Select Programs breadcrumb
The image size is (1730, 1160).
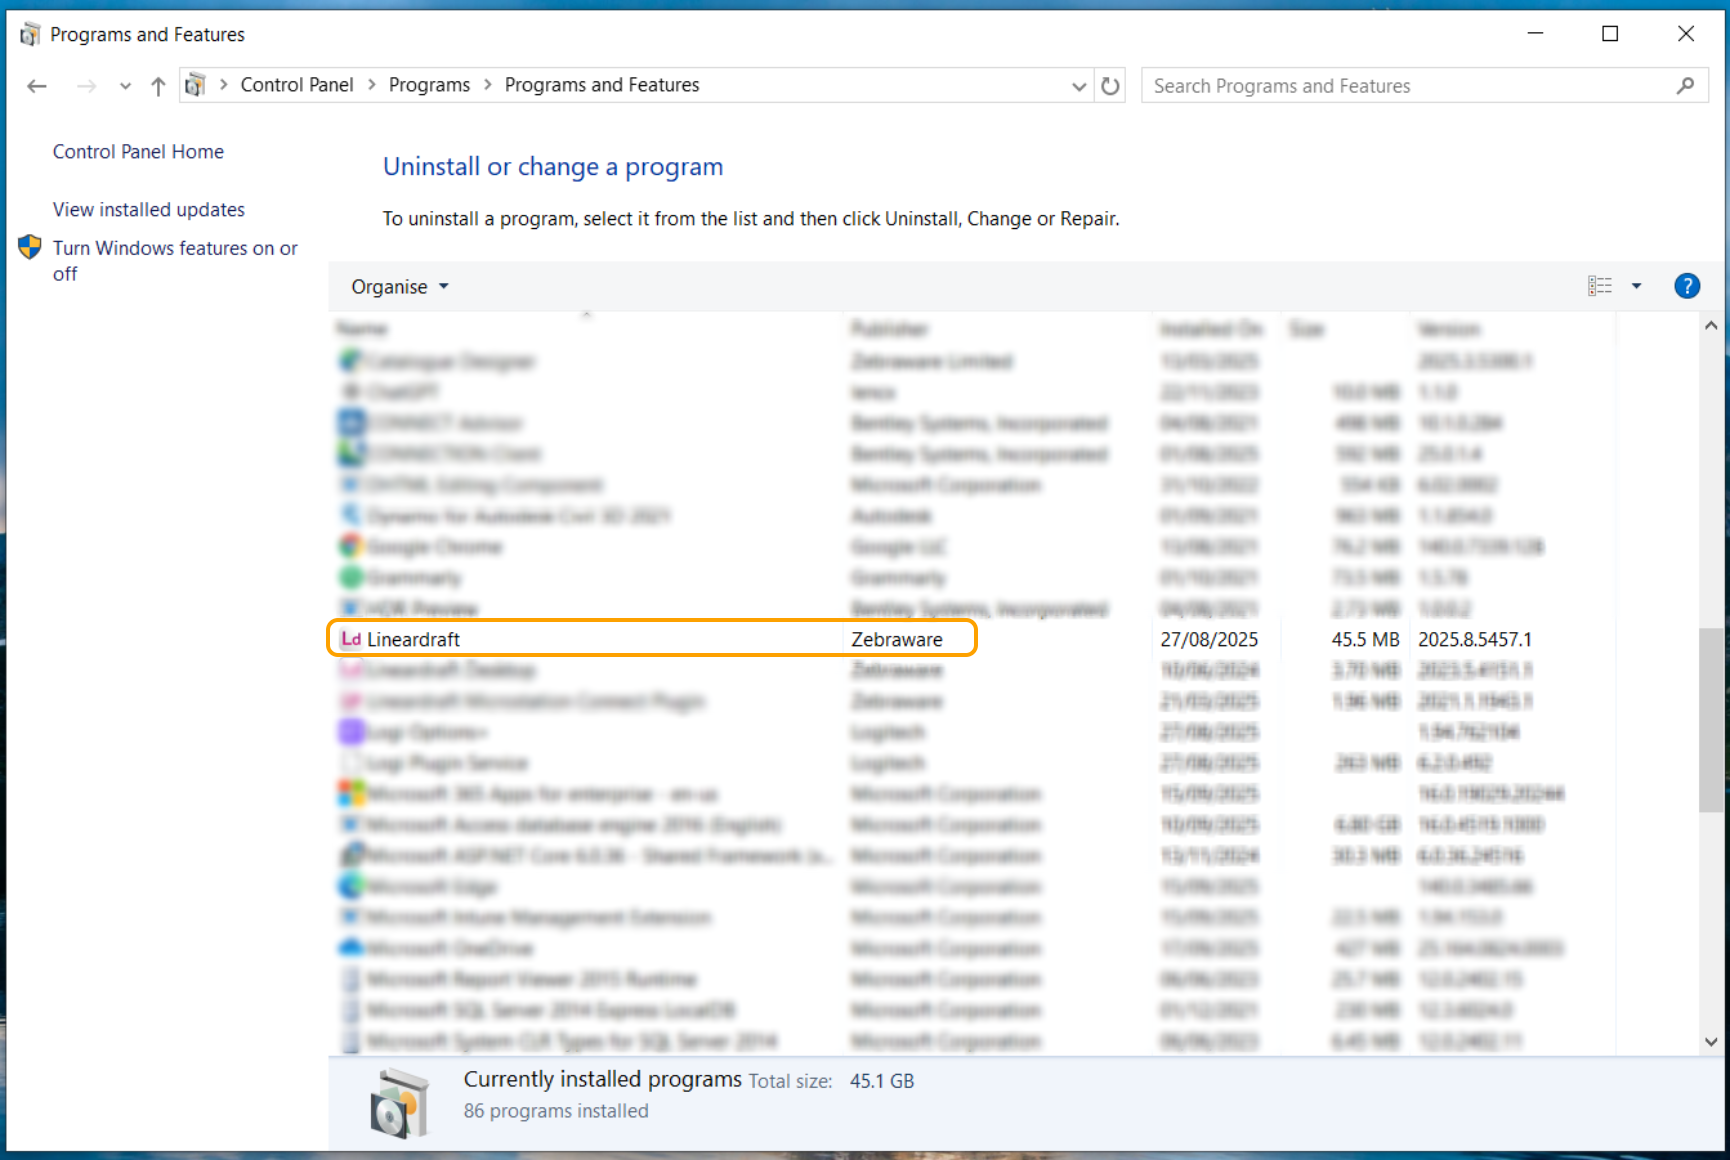pyautogui.click(x=429, y=85)
